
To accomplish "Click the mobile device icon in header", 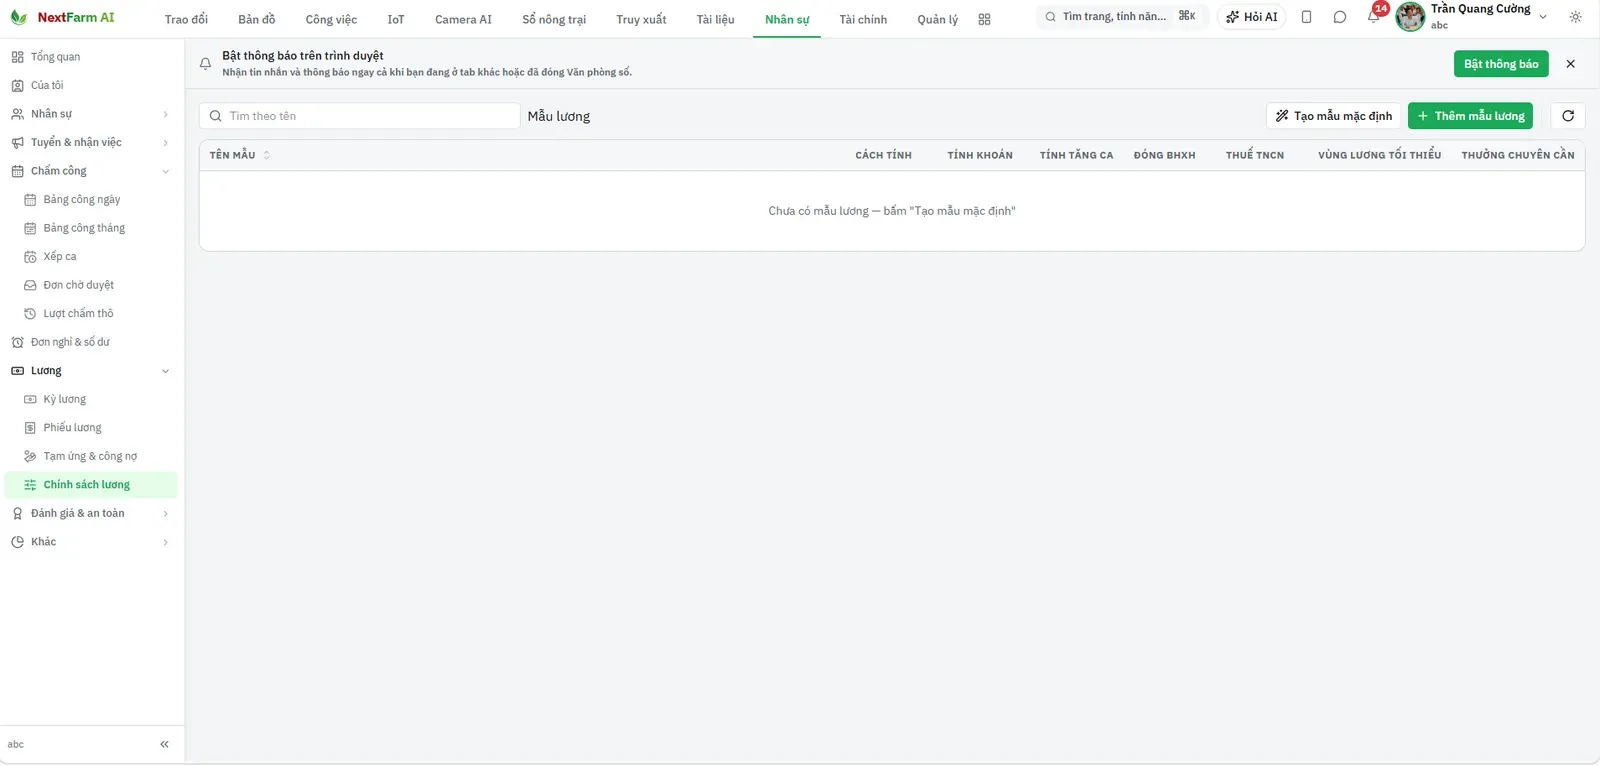I will pos(1306,17).
